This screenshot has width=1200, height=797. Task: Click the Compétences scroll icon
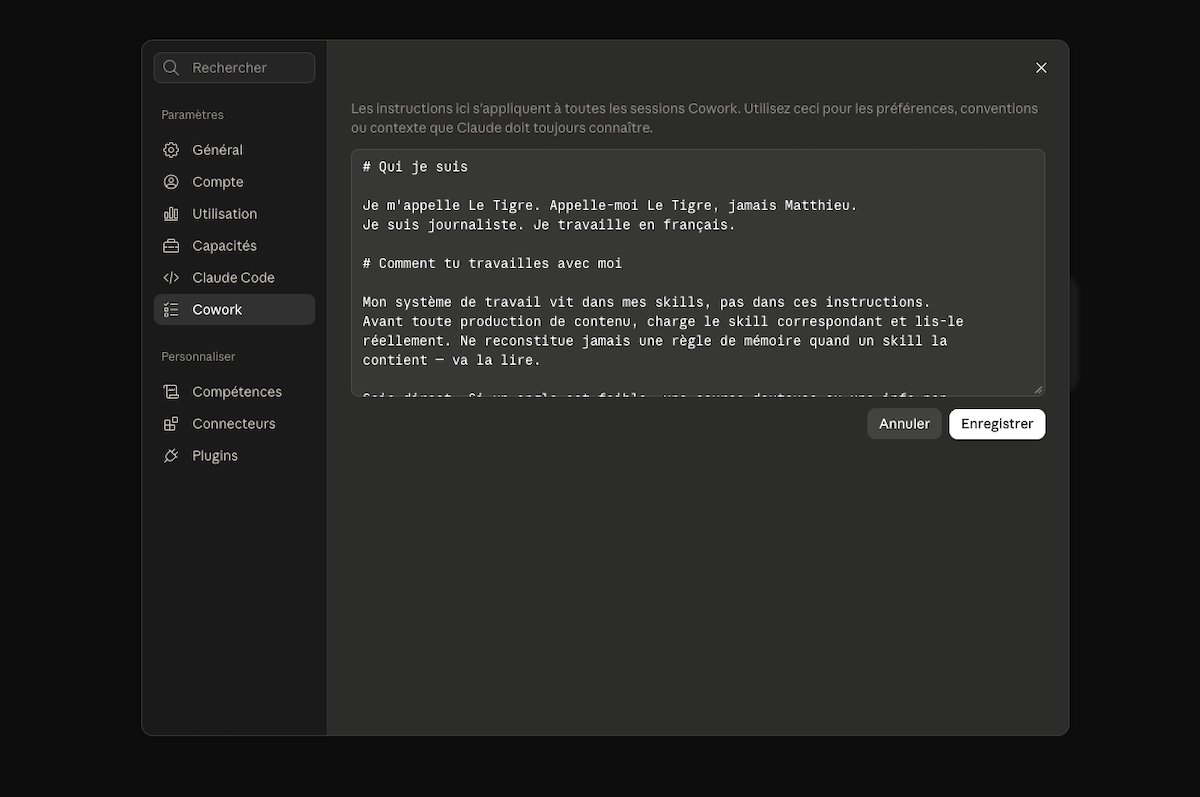point(171,392)
